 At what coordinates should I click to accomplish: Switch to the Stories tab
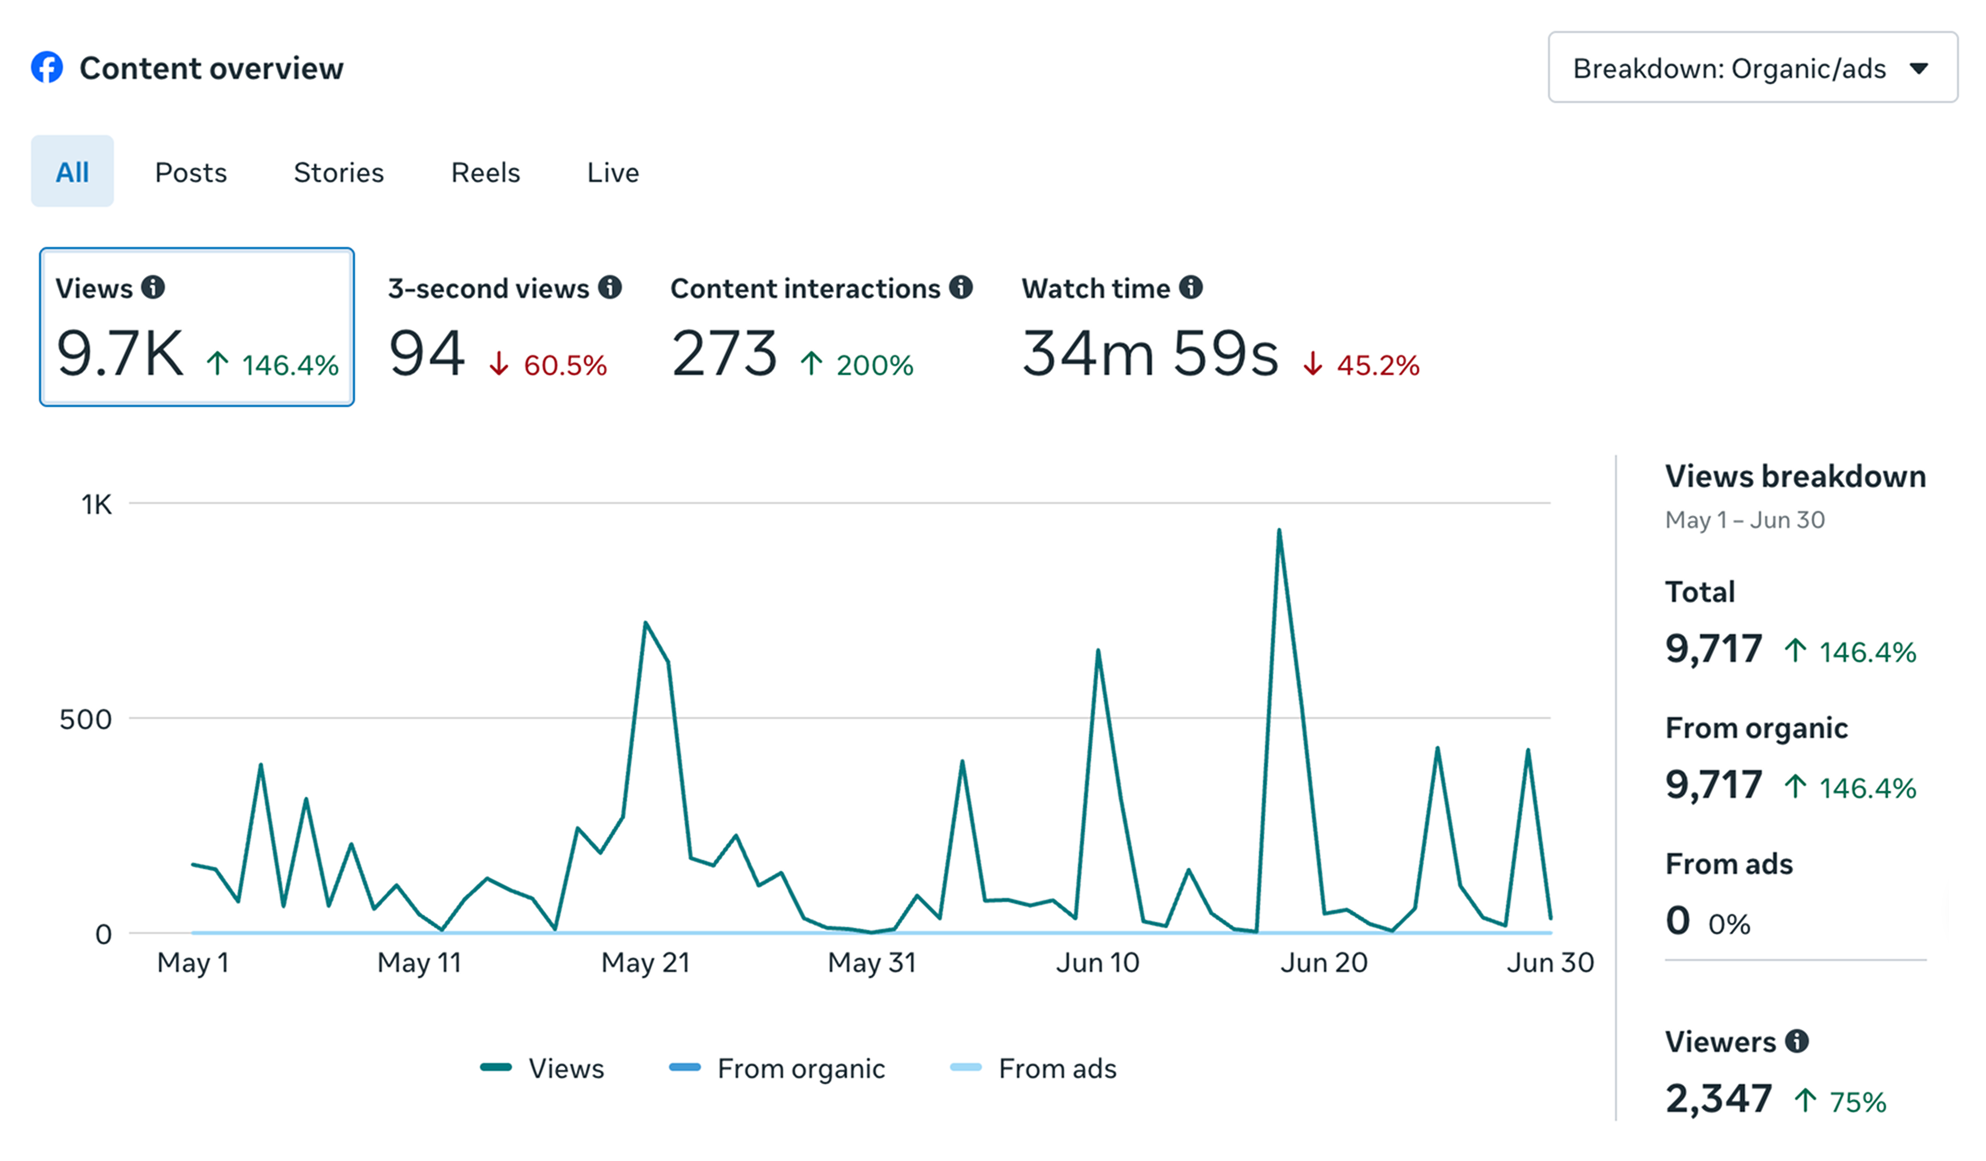[339, 172]
